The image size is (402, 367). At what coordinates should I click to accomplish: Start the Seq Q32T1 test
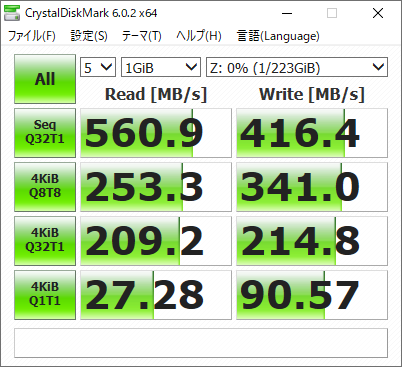tap(45, 133)
